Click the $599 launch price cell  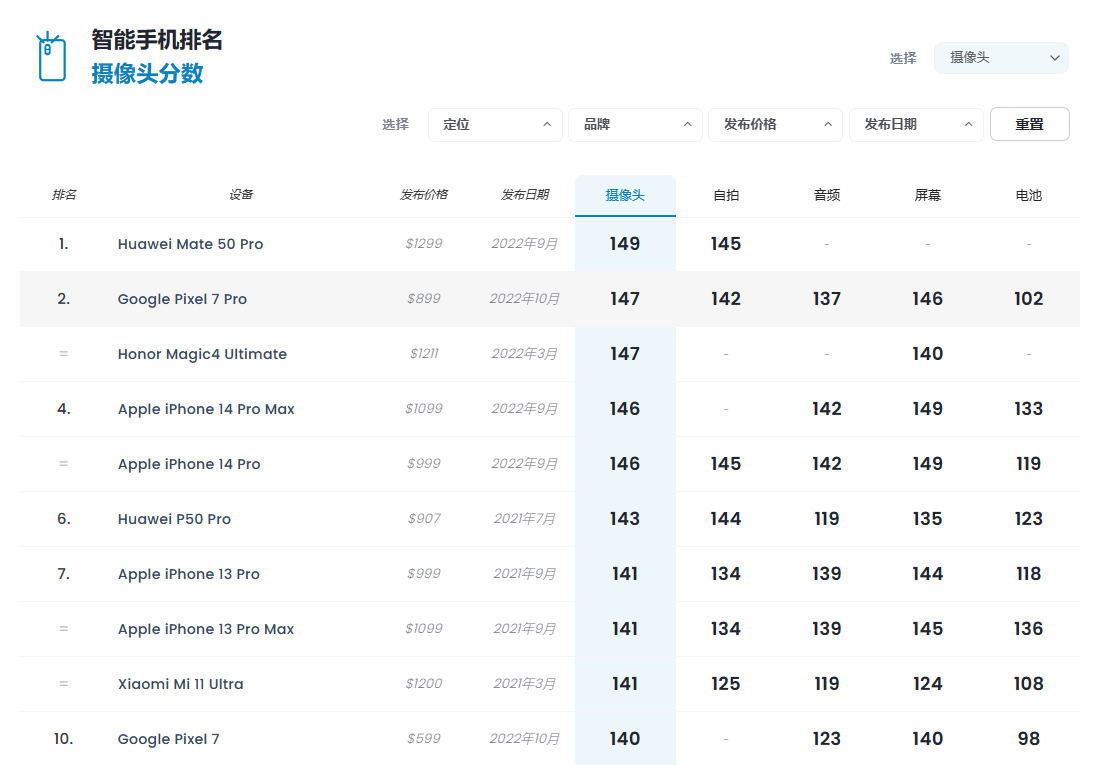424,739
